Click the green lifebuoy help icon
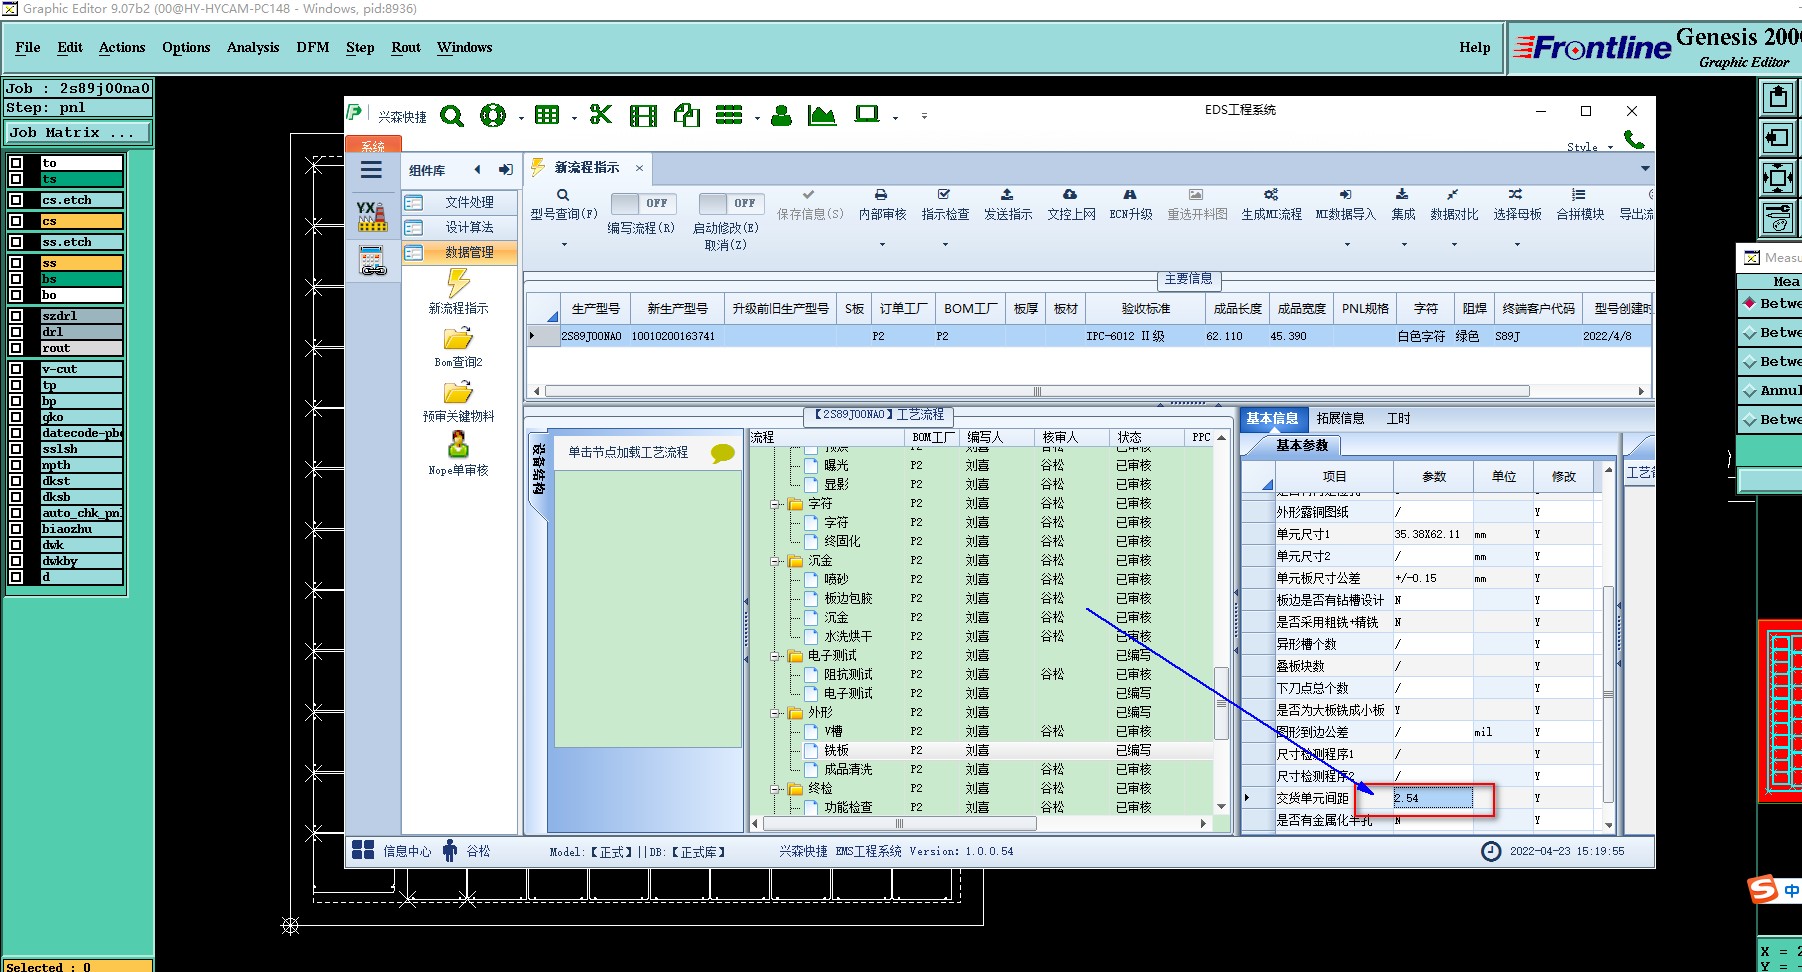The width and height of the screenshot is (1802, 972). (x=493, y=116)
